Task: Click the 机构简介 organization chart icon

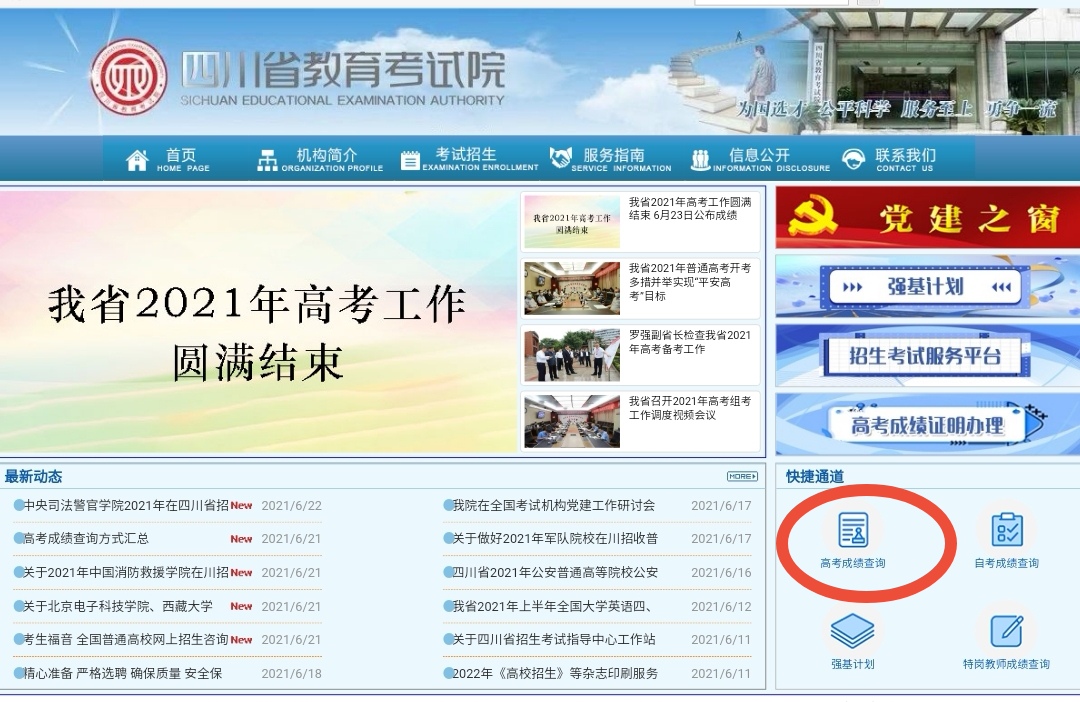Action: tap(266, 157)
